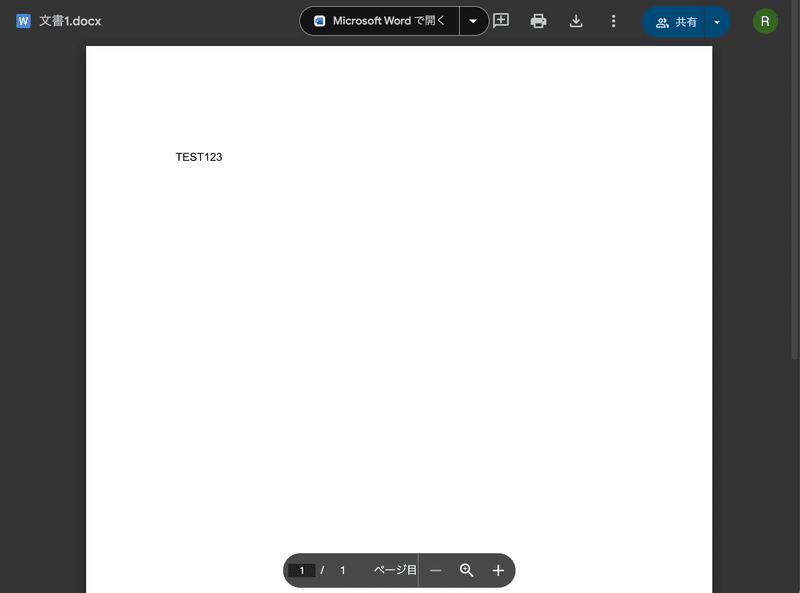This screenshot has height=593, width=800.
Task: Click the Word file type icon
Action: pyautogui.click(x=23, y=21)
